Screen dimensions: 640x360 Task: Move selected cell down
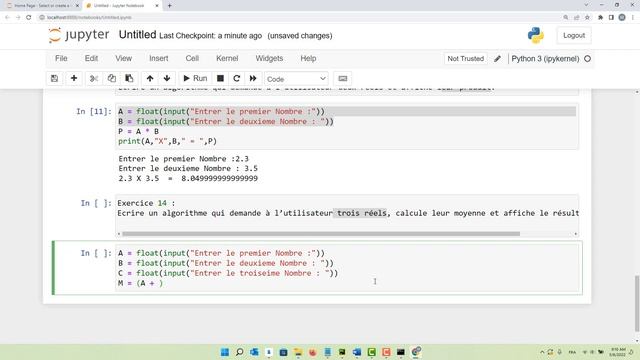click(x=167, y=78)
